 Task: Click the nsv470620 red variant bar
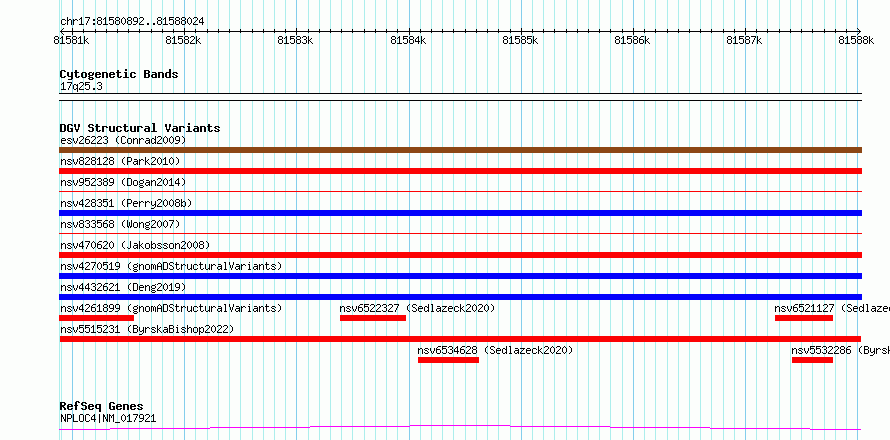(x=460, y=255)
